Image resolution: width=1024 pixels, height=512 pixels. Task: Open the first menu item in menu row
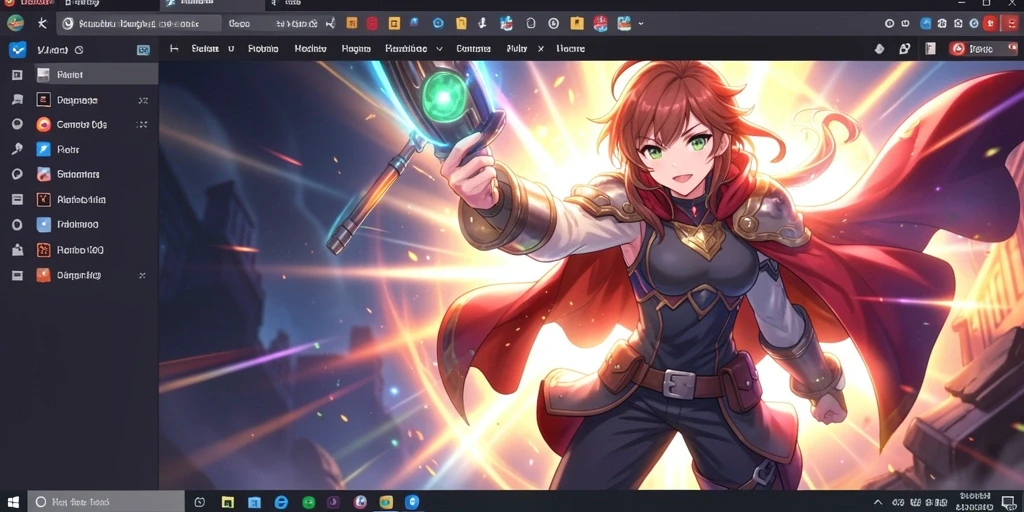204,49
